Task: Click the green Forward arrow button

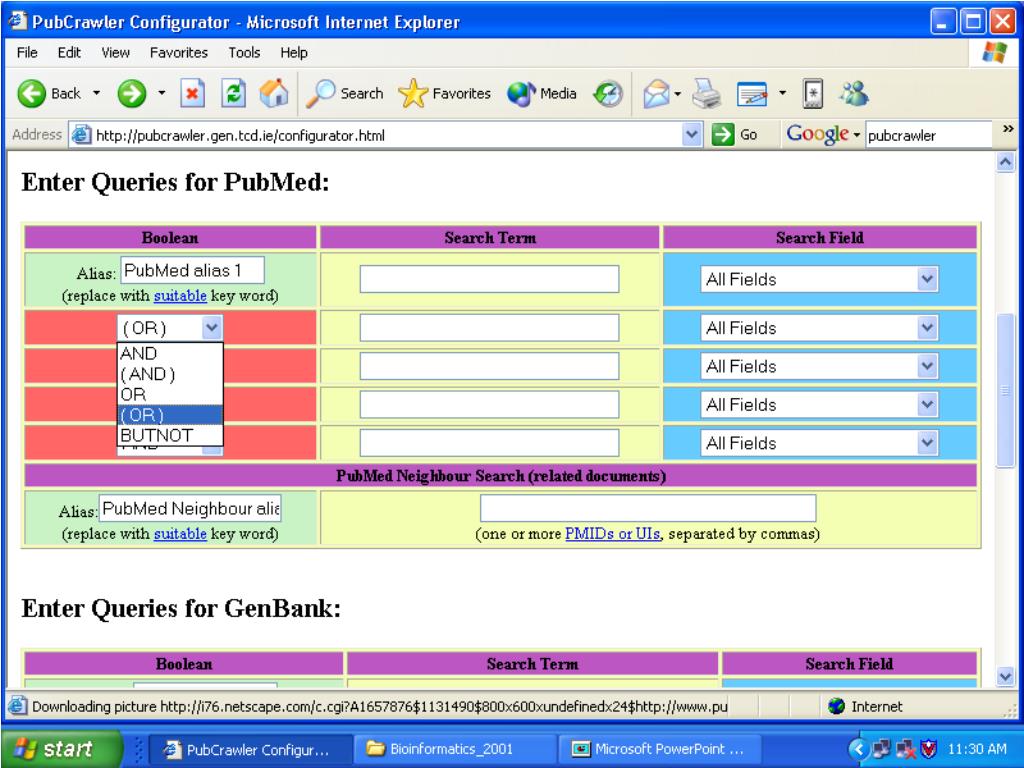Action: (132, 94)
